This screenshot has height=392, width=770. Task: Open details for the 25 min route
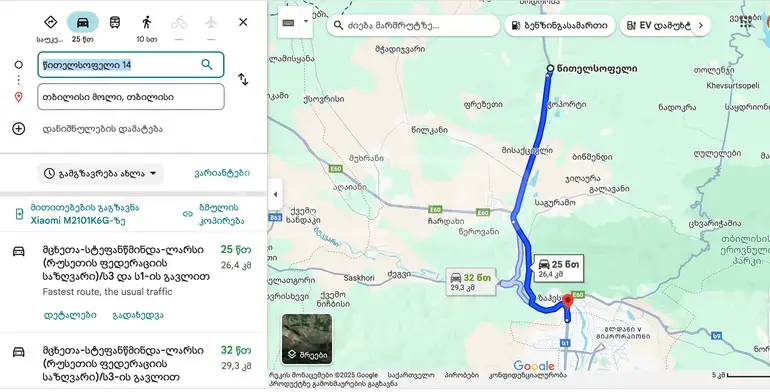70,315
